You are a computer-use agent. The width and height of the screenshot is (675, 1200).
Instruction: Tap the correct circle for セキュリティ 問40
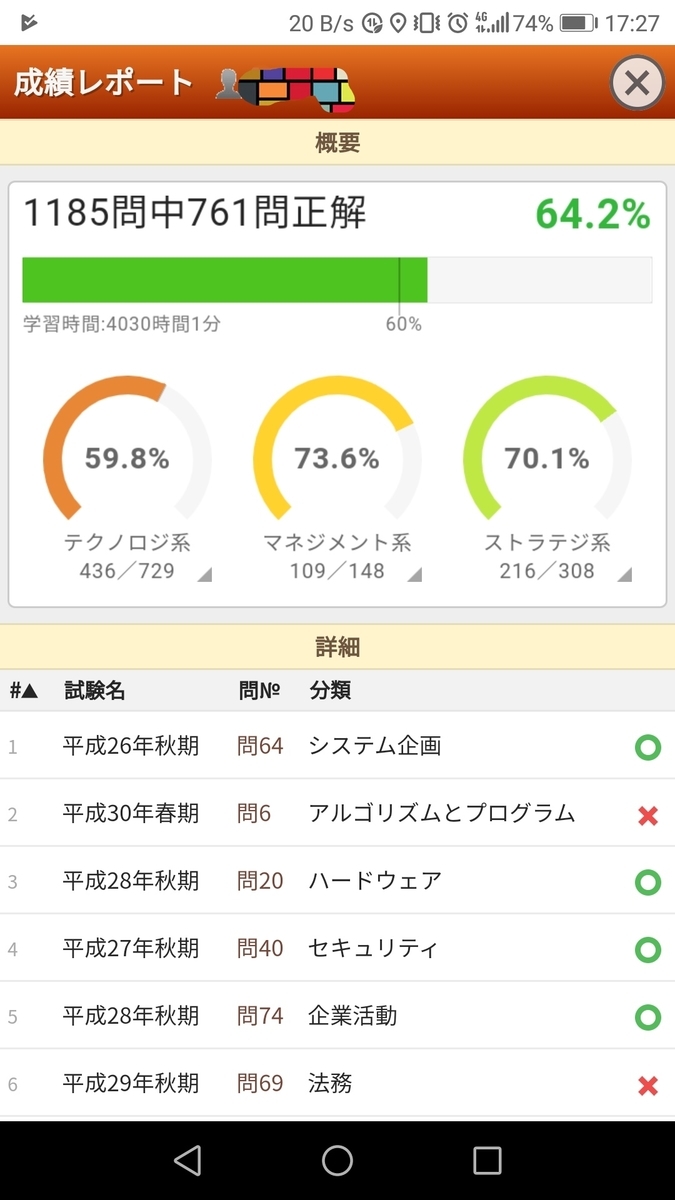coord(648,948)
